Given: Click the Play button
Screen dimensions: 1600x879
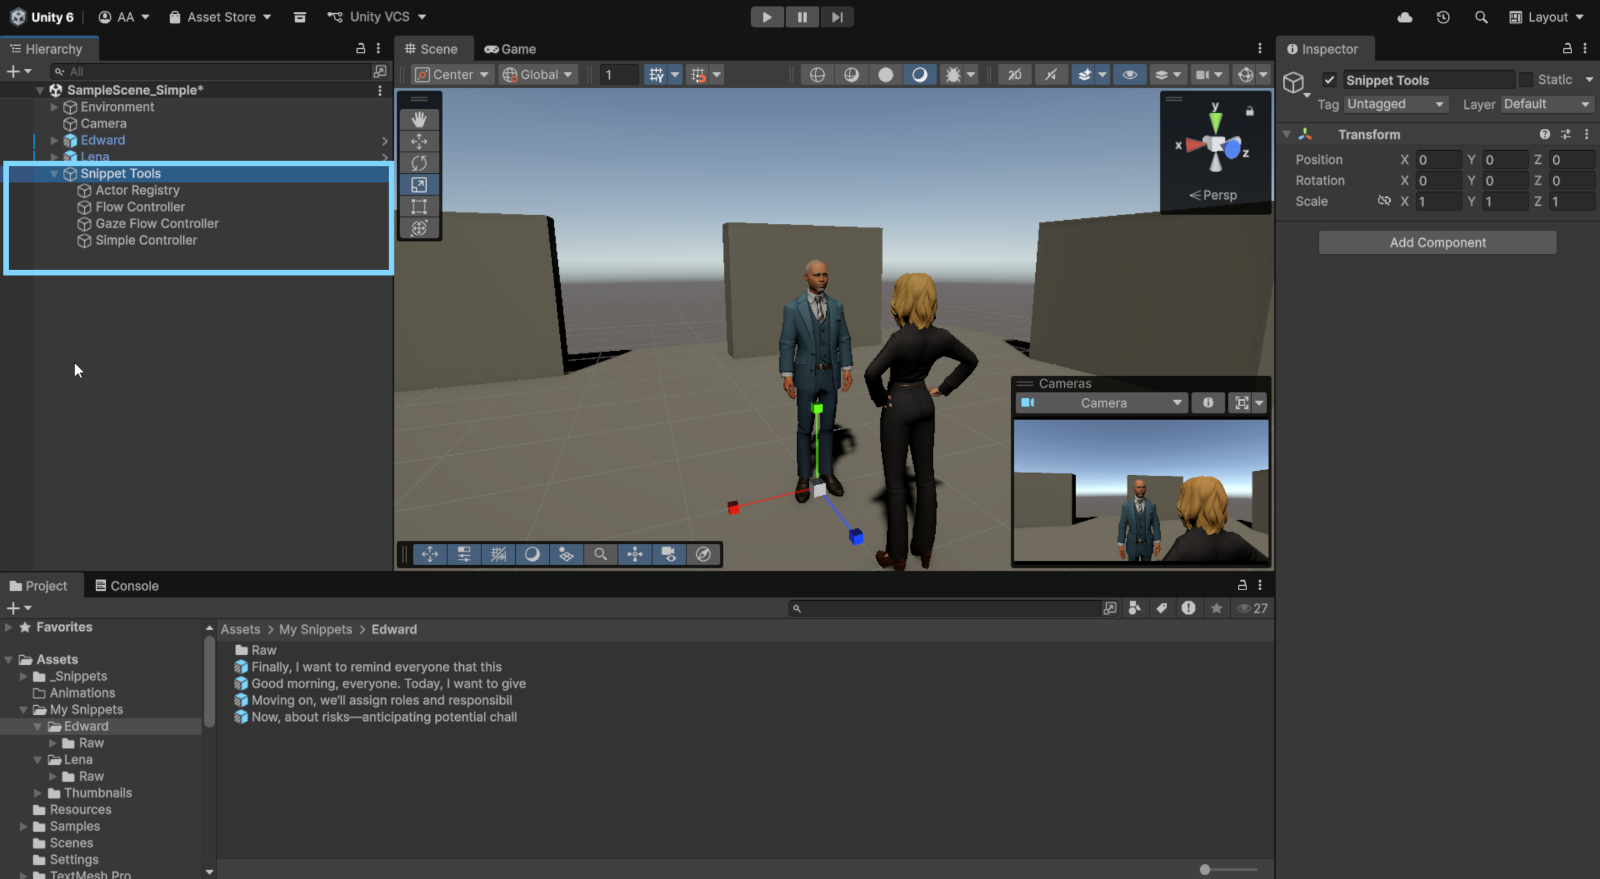Looking at the screenshot, I should point(767,17).
